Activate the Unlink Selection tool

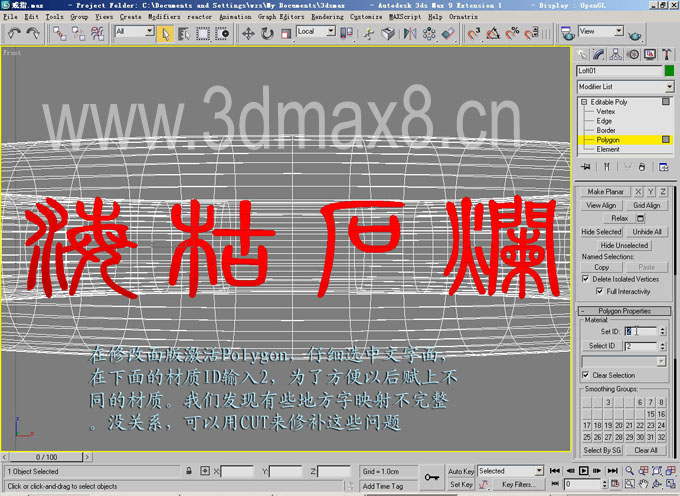(x=78, y=33)
